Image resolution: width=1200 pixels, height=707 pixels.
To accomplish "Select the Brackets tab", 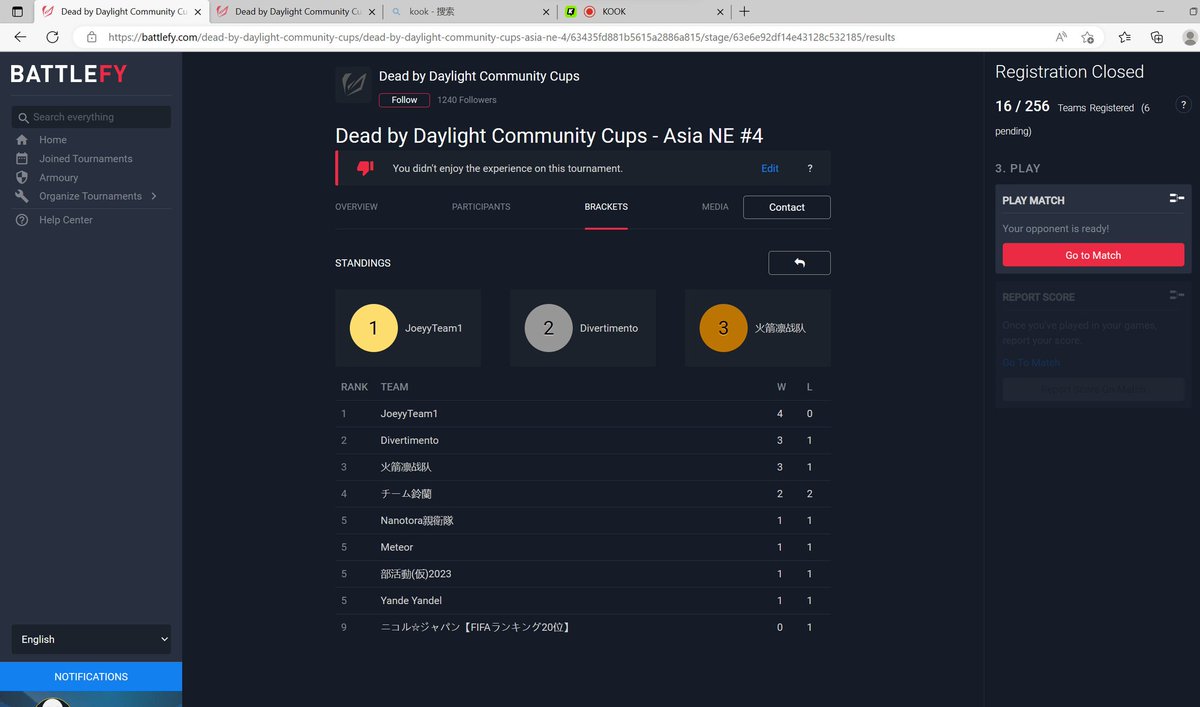I will pyautogui.click(x=606, y=207).
